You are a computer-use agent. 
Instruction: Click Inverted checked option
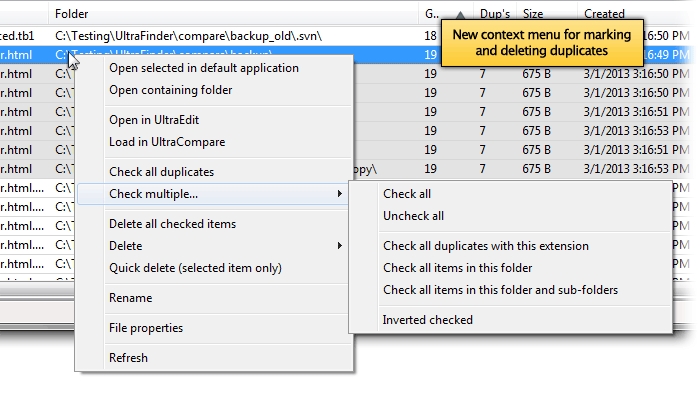[428, 320]
